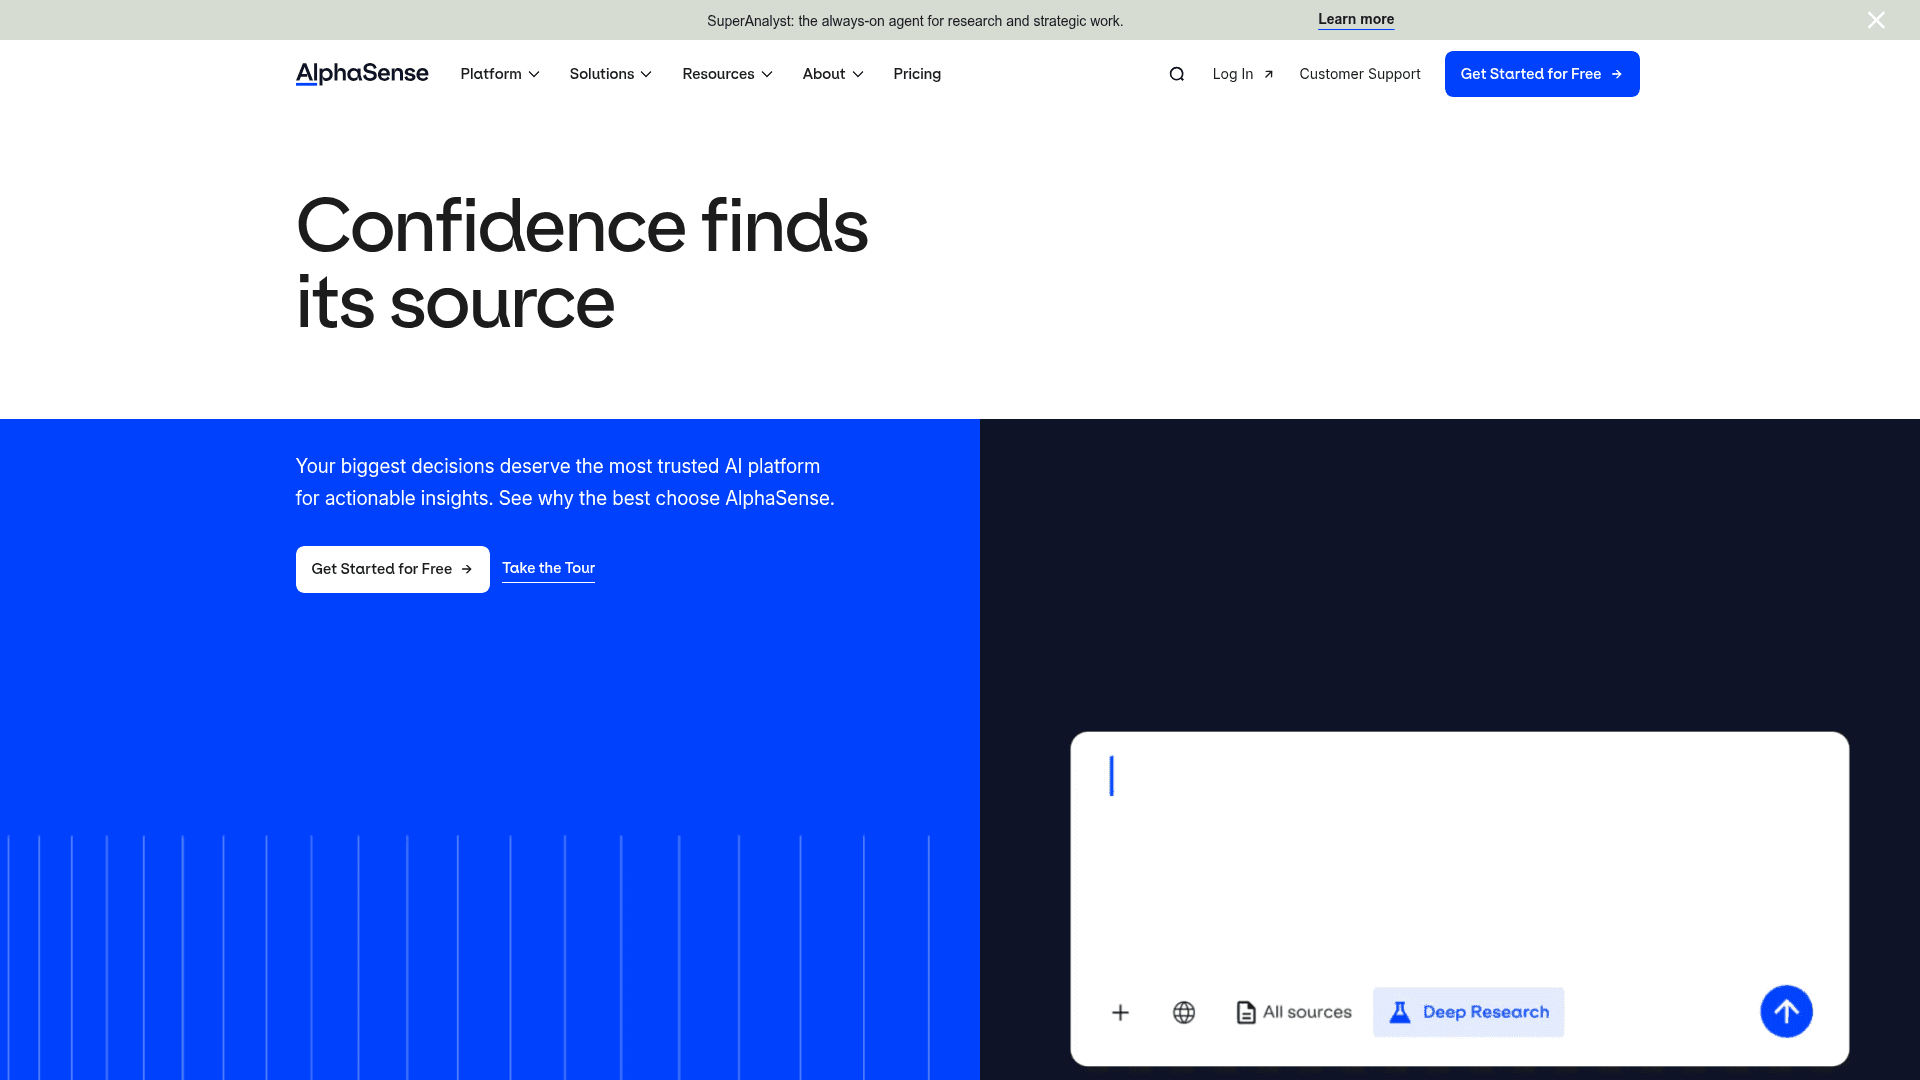Click Learn more in the top banner
The image size is (1920, 1080).
(x=1356, y=19)
